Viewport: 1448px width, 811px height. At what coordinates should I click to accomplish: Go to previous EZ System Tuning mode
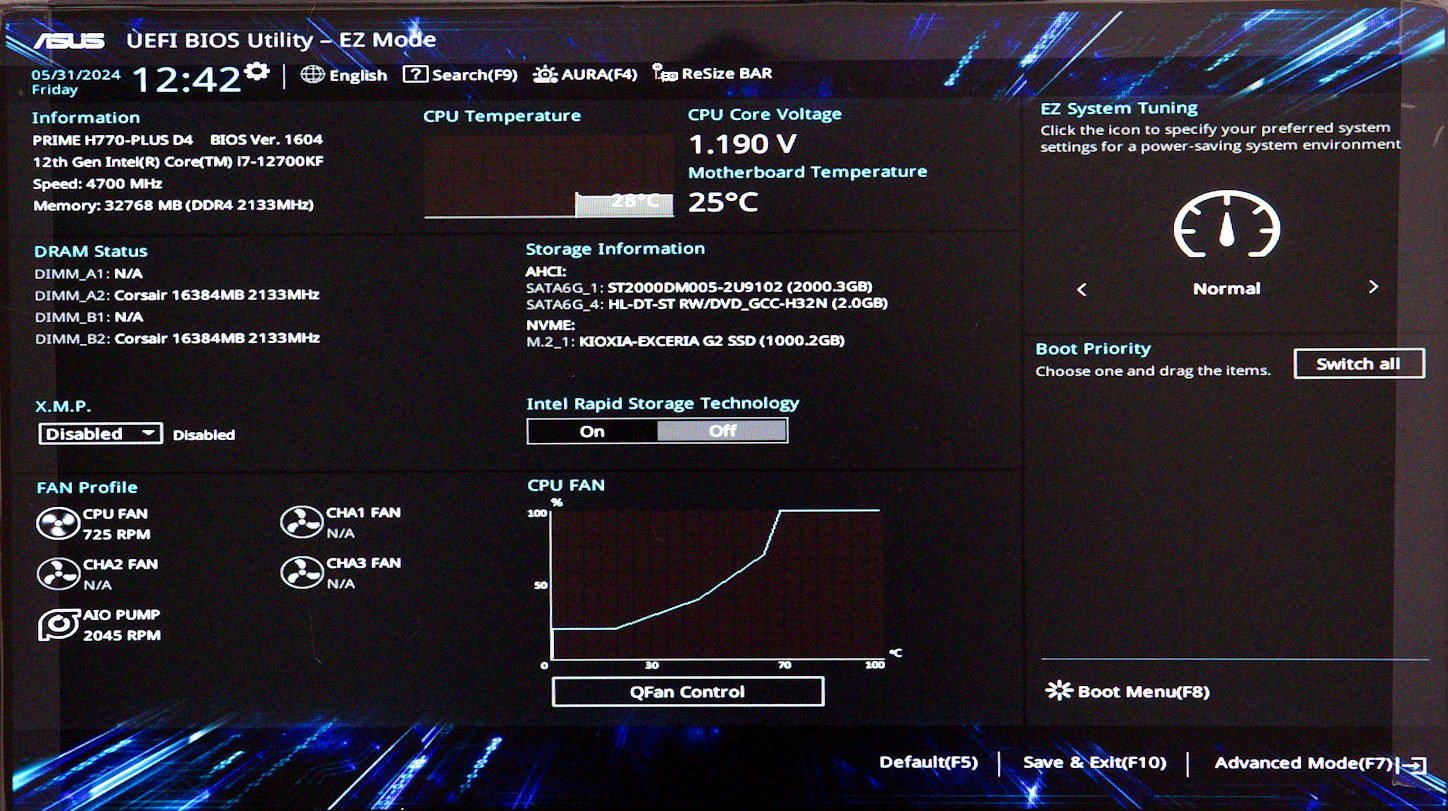point(1082,289)
